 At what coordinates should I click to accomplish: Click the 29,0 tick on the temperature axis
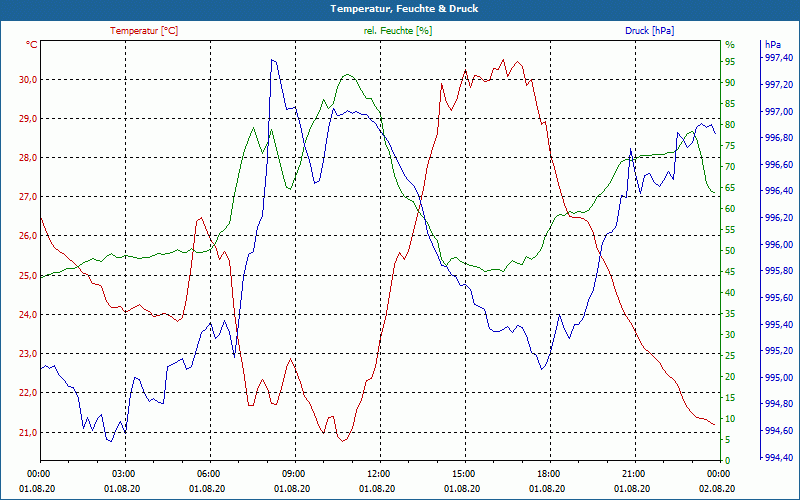29,118
